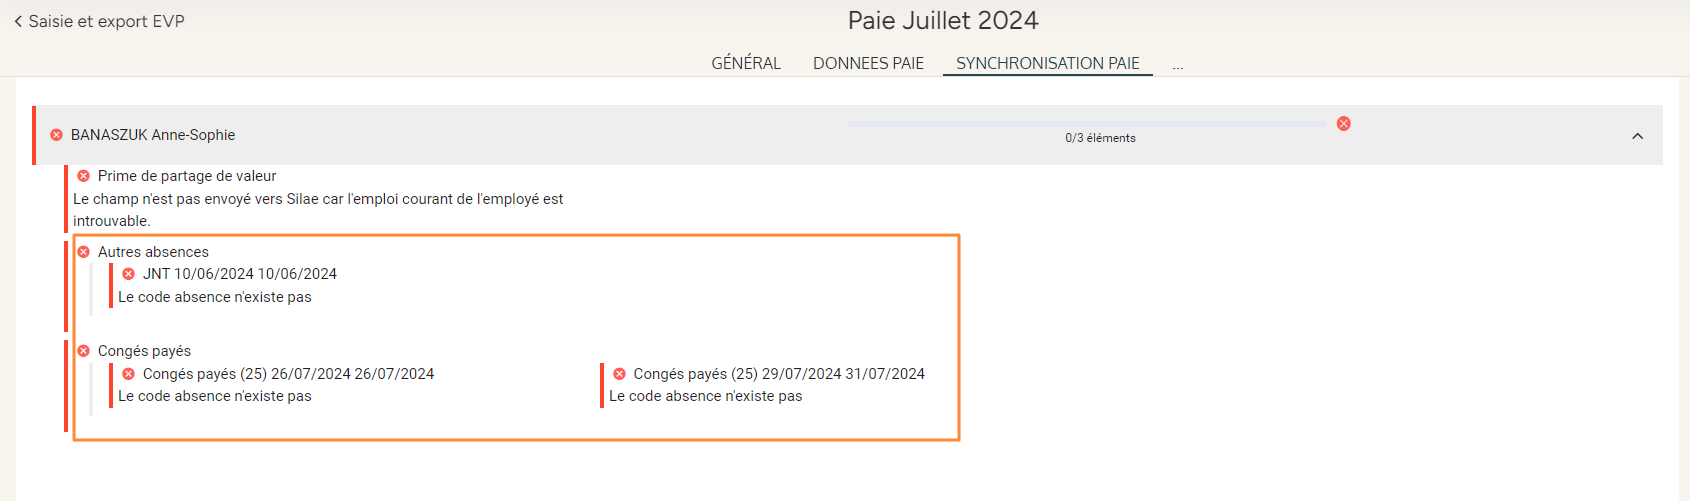Select the Autres absences item

coord(153,252)
